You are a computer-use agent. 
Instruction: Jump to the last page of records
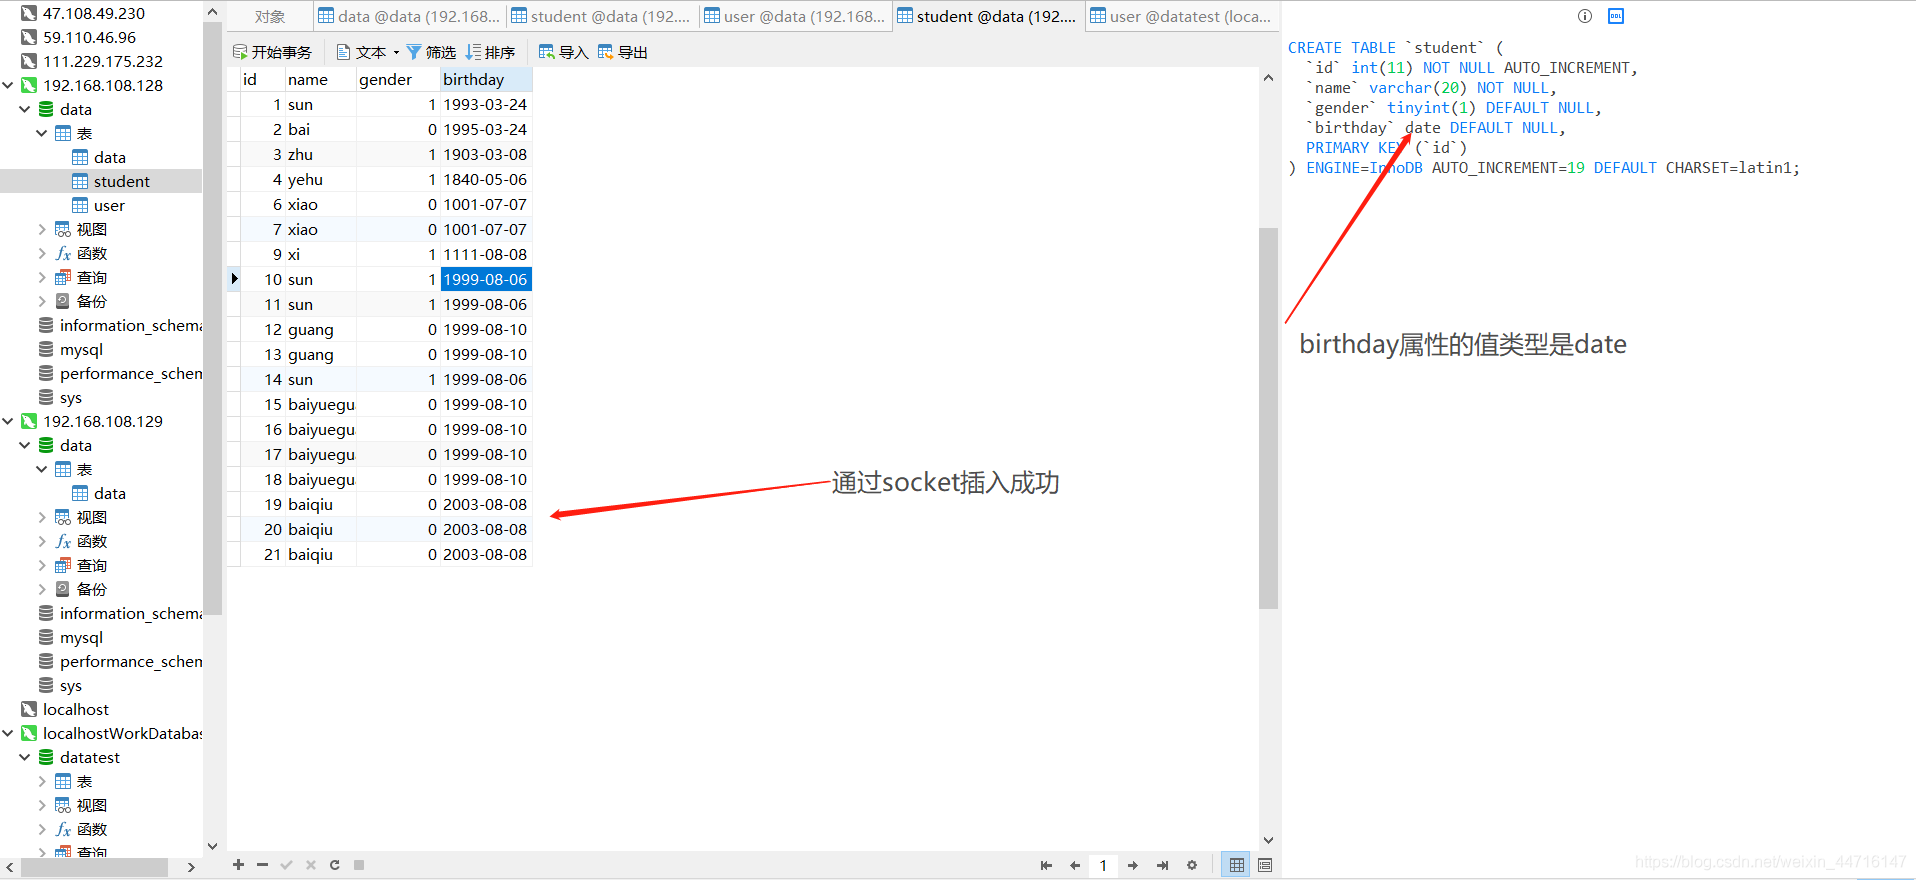(1162, 865)
